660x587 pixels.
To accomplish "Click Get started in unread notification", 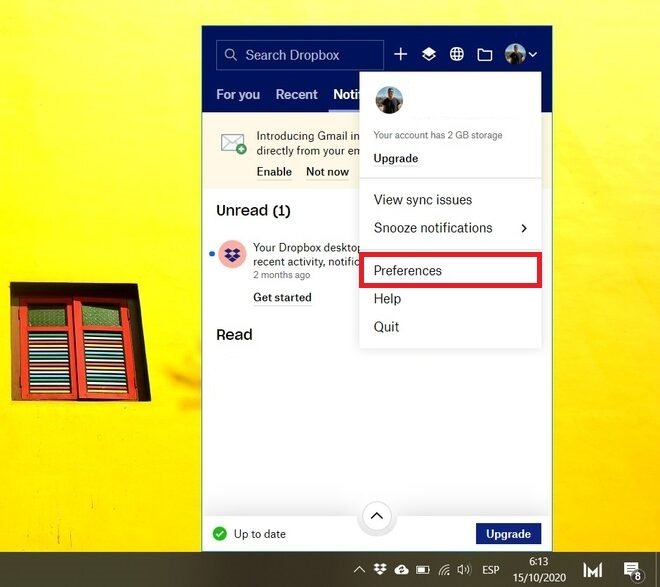I will pos(282,297).
